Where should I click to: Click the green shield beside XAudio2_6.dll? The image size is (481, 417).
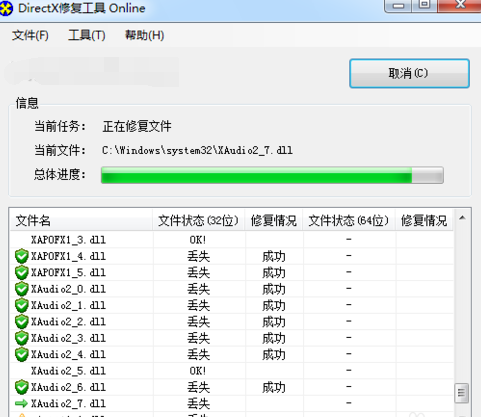[x=22, y=387]
